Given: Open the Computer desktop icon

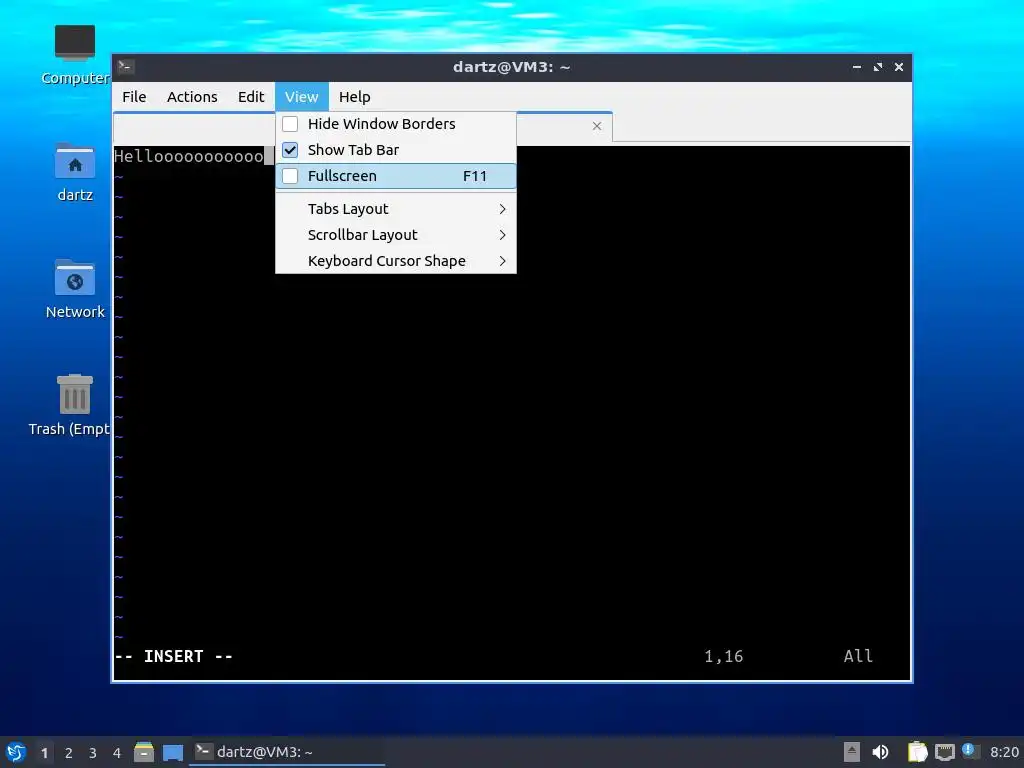Looking at the screenshot, I should pyautogui.click(x=74, y=55).
